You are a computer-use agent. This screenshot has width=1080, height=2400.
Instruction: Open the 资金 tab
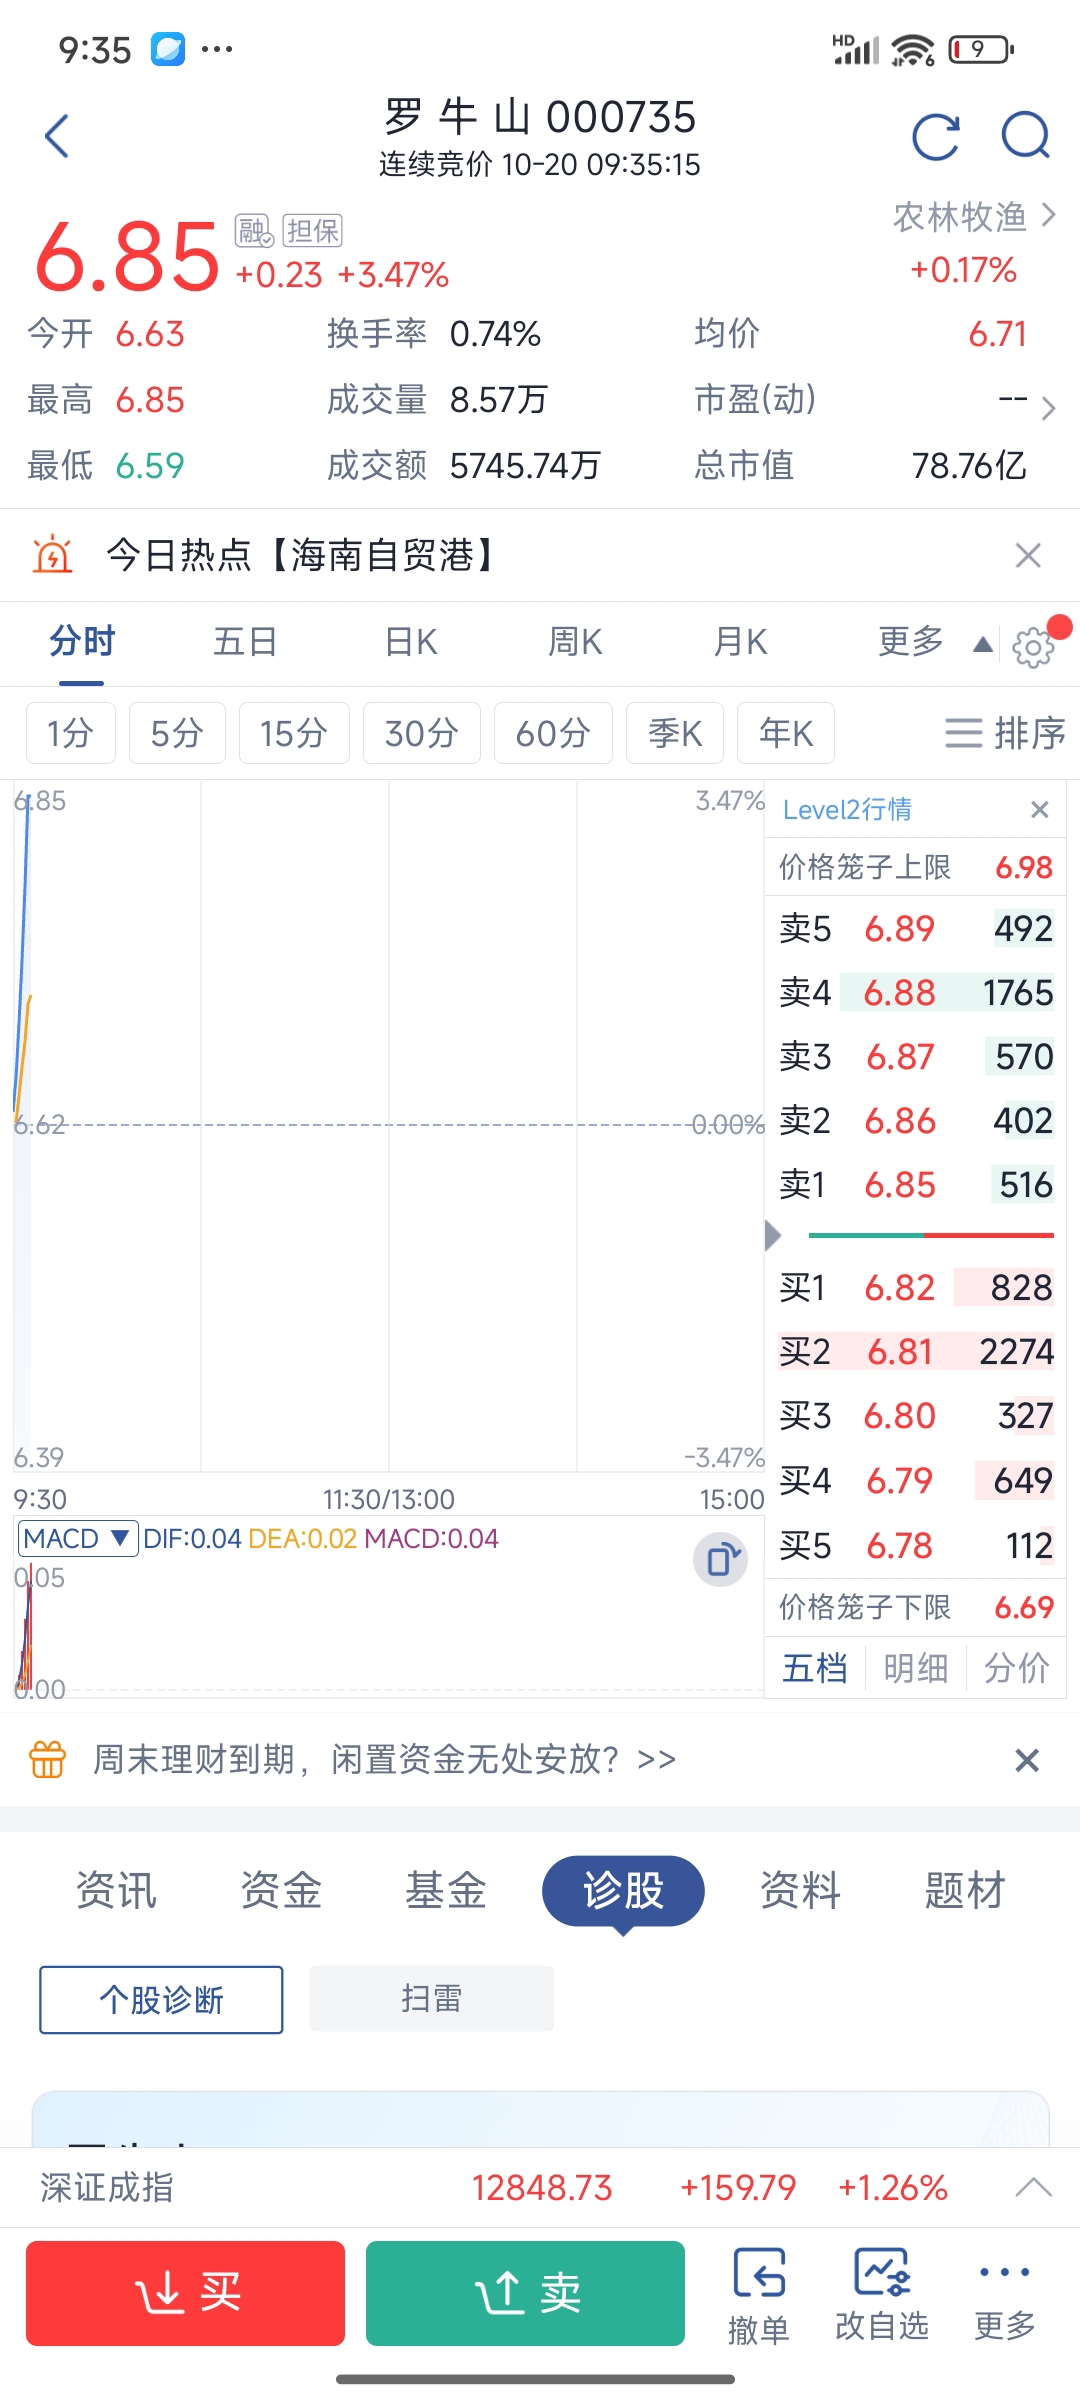(x=281, y=1890)
